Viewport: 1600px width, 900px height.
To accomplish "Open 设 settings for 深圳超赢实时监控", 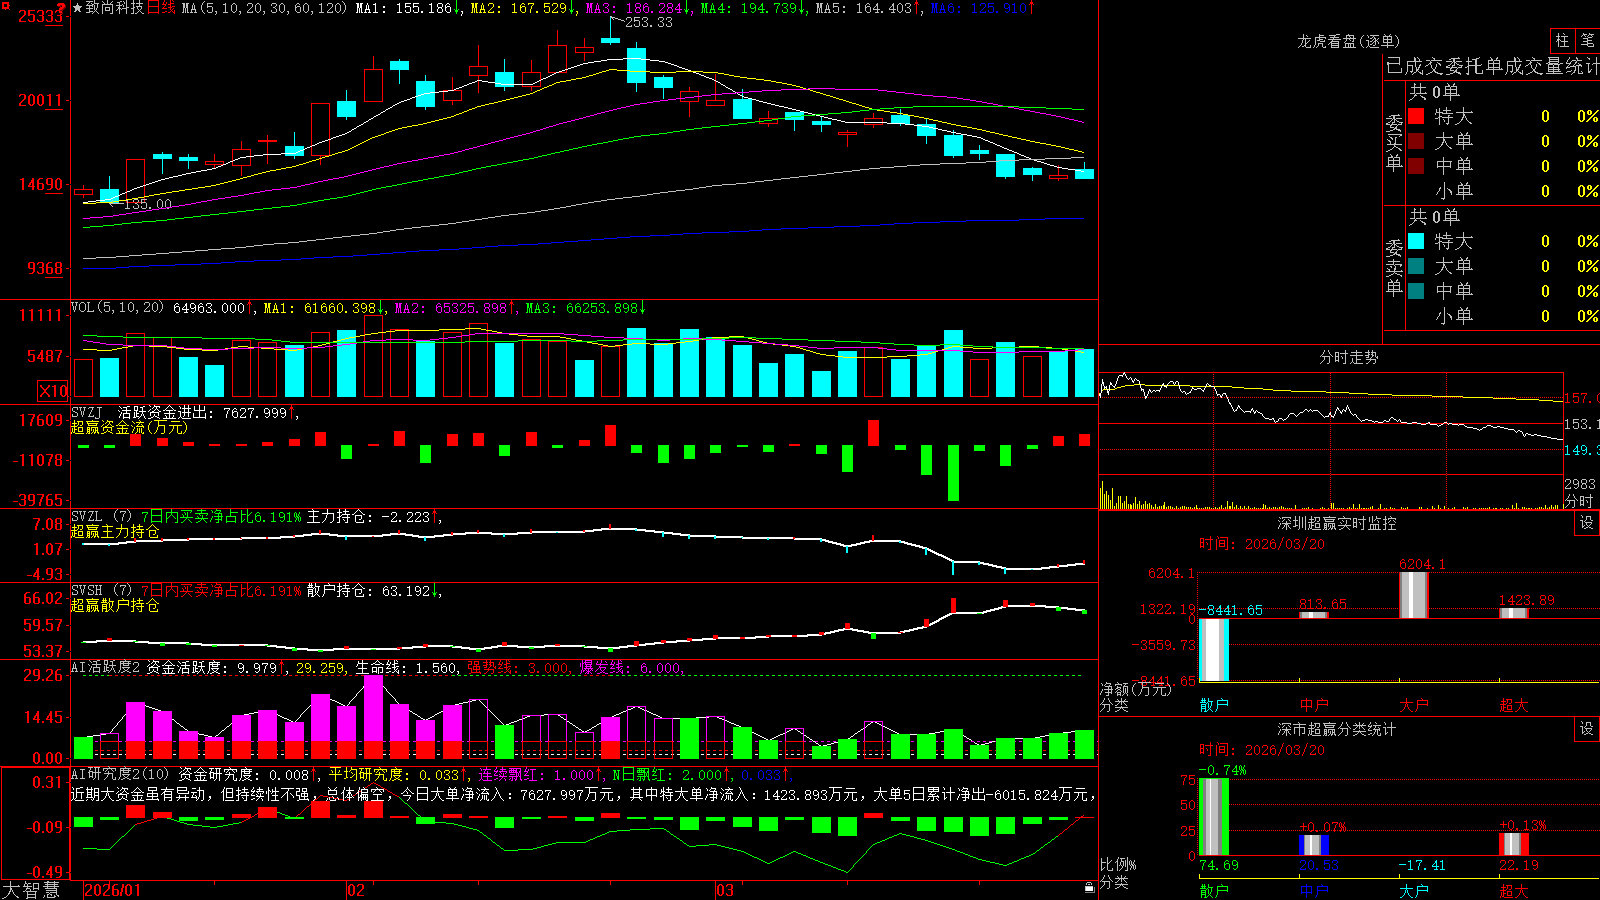I will tap(1587, 523).
